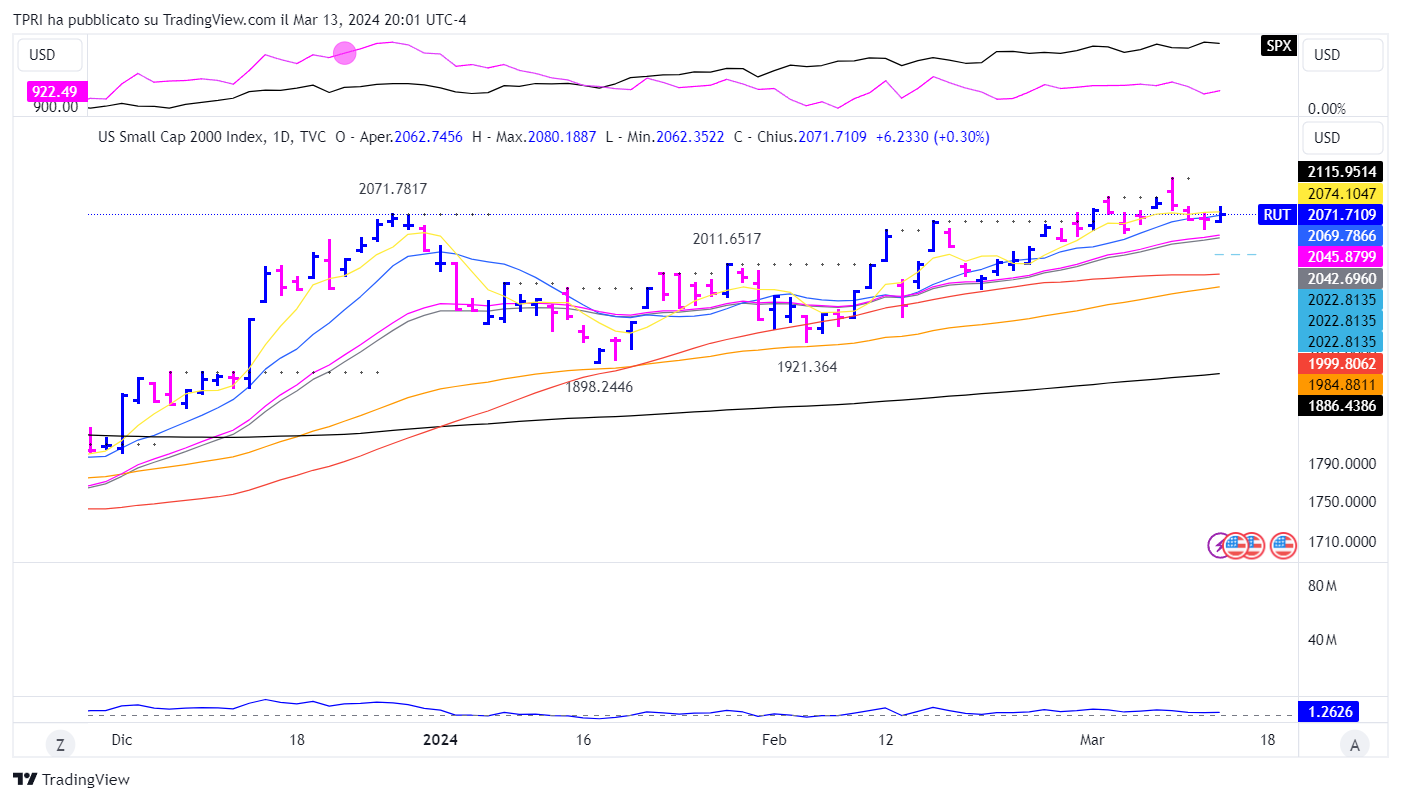Screen dimensions: 1401x801
Task: Click the 2024 label on time axis
Action: [x=440, y=740]
